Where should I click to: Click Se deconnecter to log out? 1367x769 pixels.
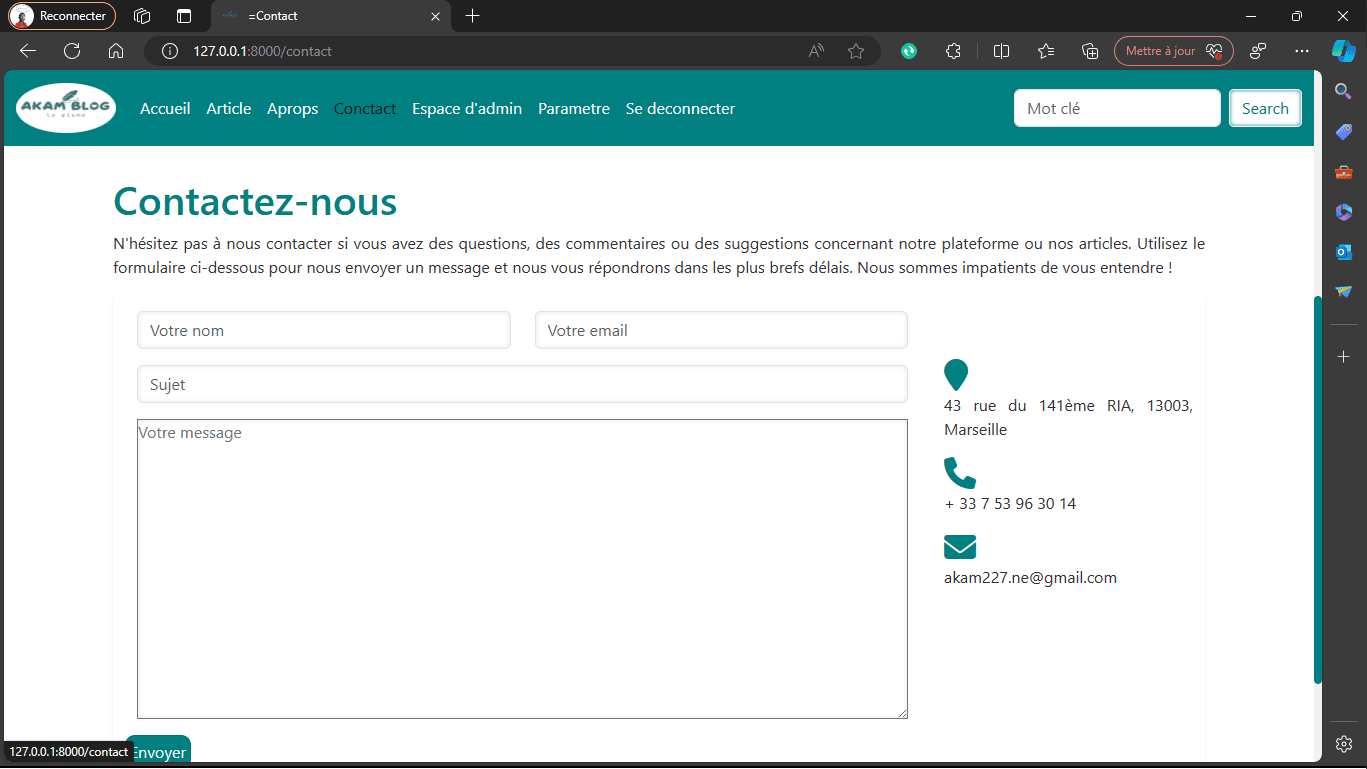[681, 109]
